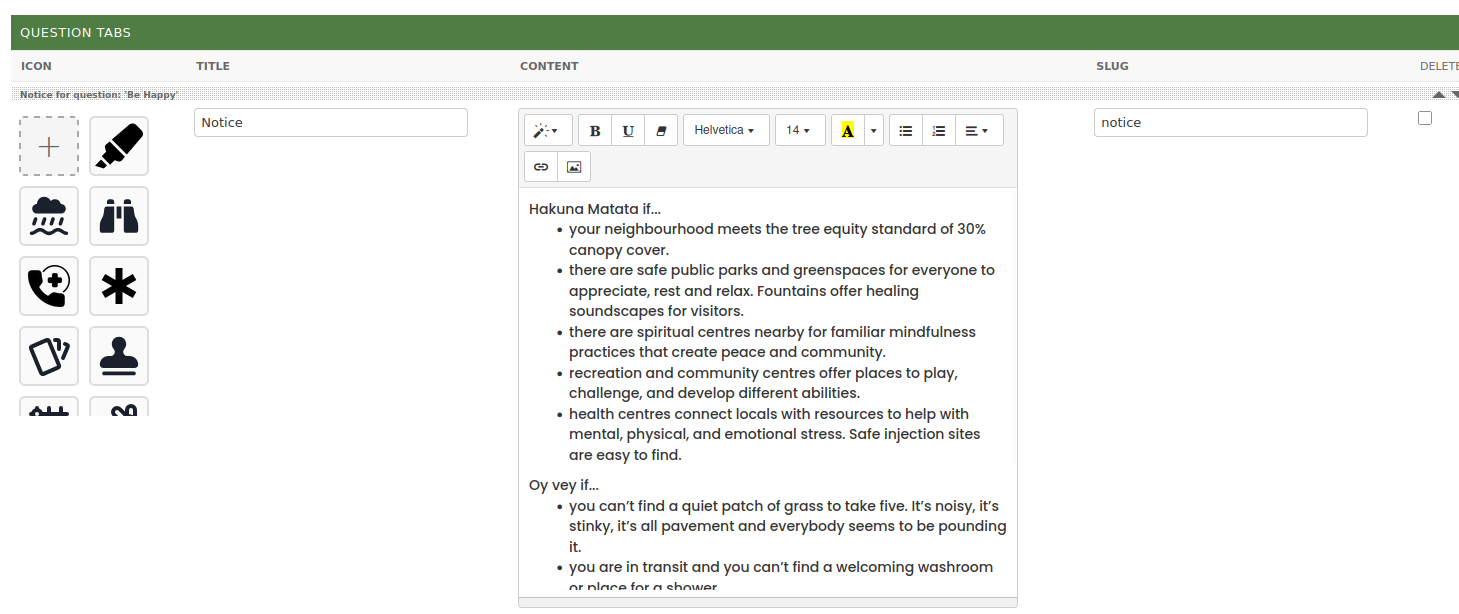Screen dimensions: 1459x614
Task: Click the add new icon plus tile
Action: pyautogui.click(x=49, y=146)
